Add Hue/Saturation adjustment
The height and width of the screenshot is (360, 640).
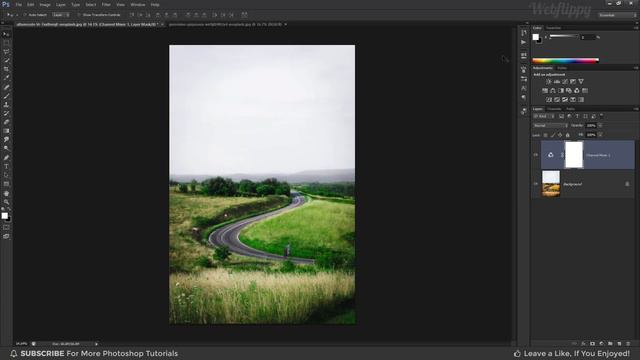(545, 91)
